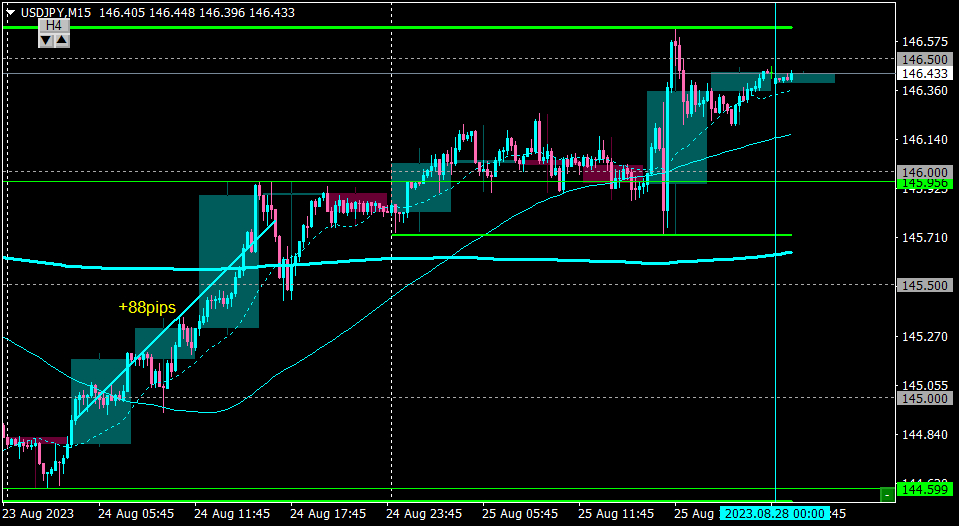This screenshot has height=526, width=959.
Task: Click the H4 timeframe button
Action: coord(54,25)
